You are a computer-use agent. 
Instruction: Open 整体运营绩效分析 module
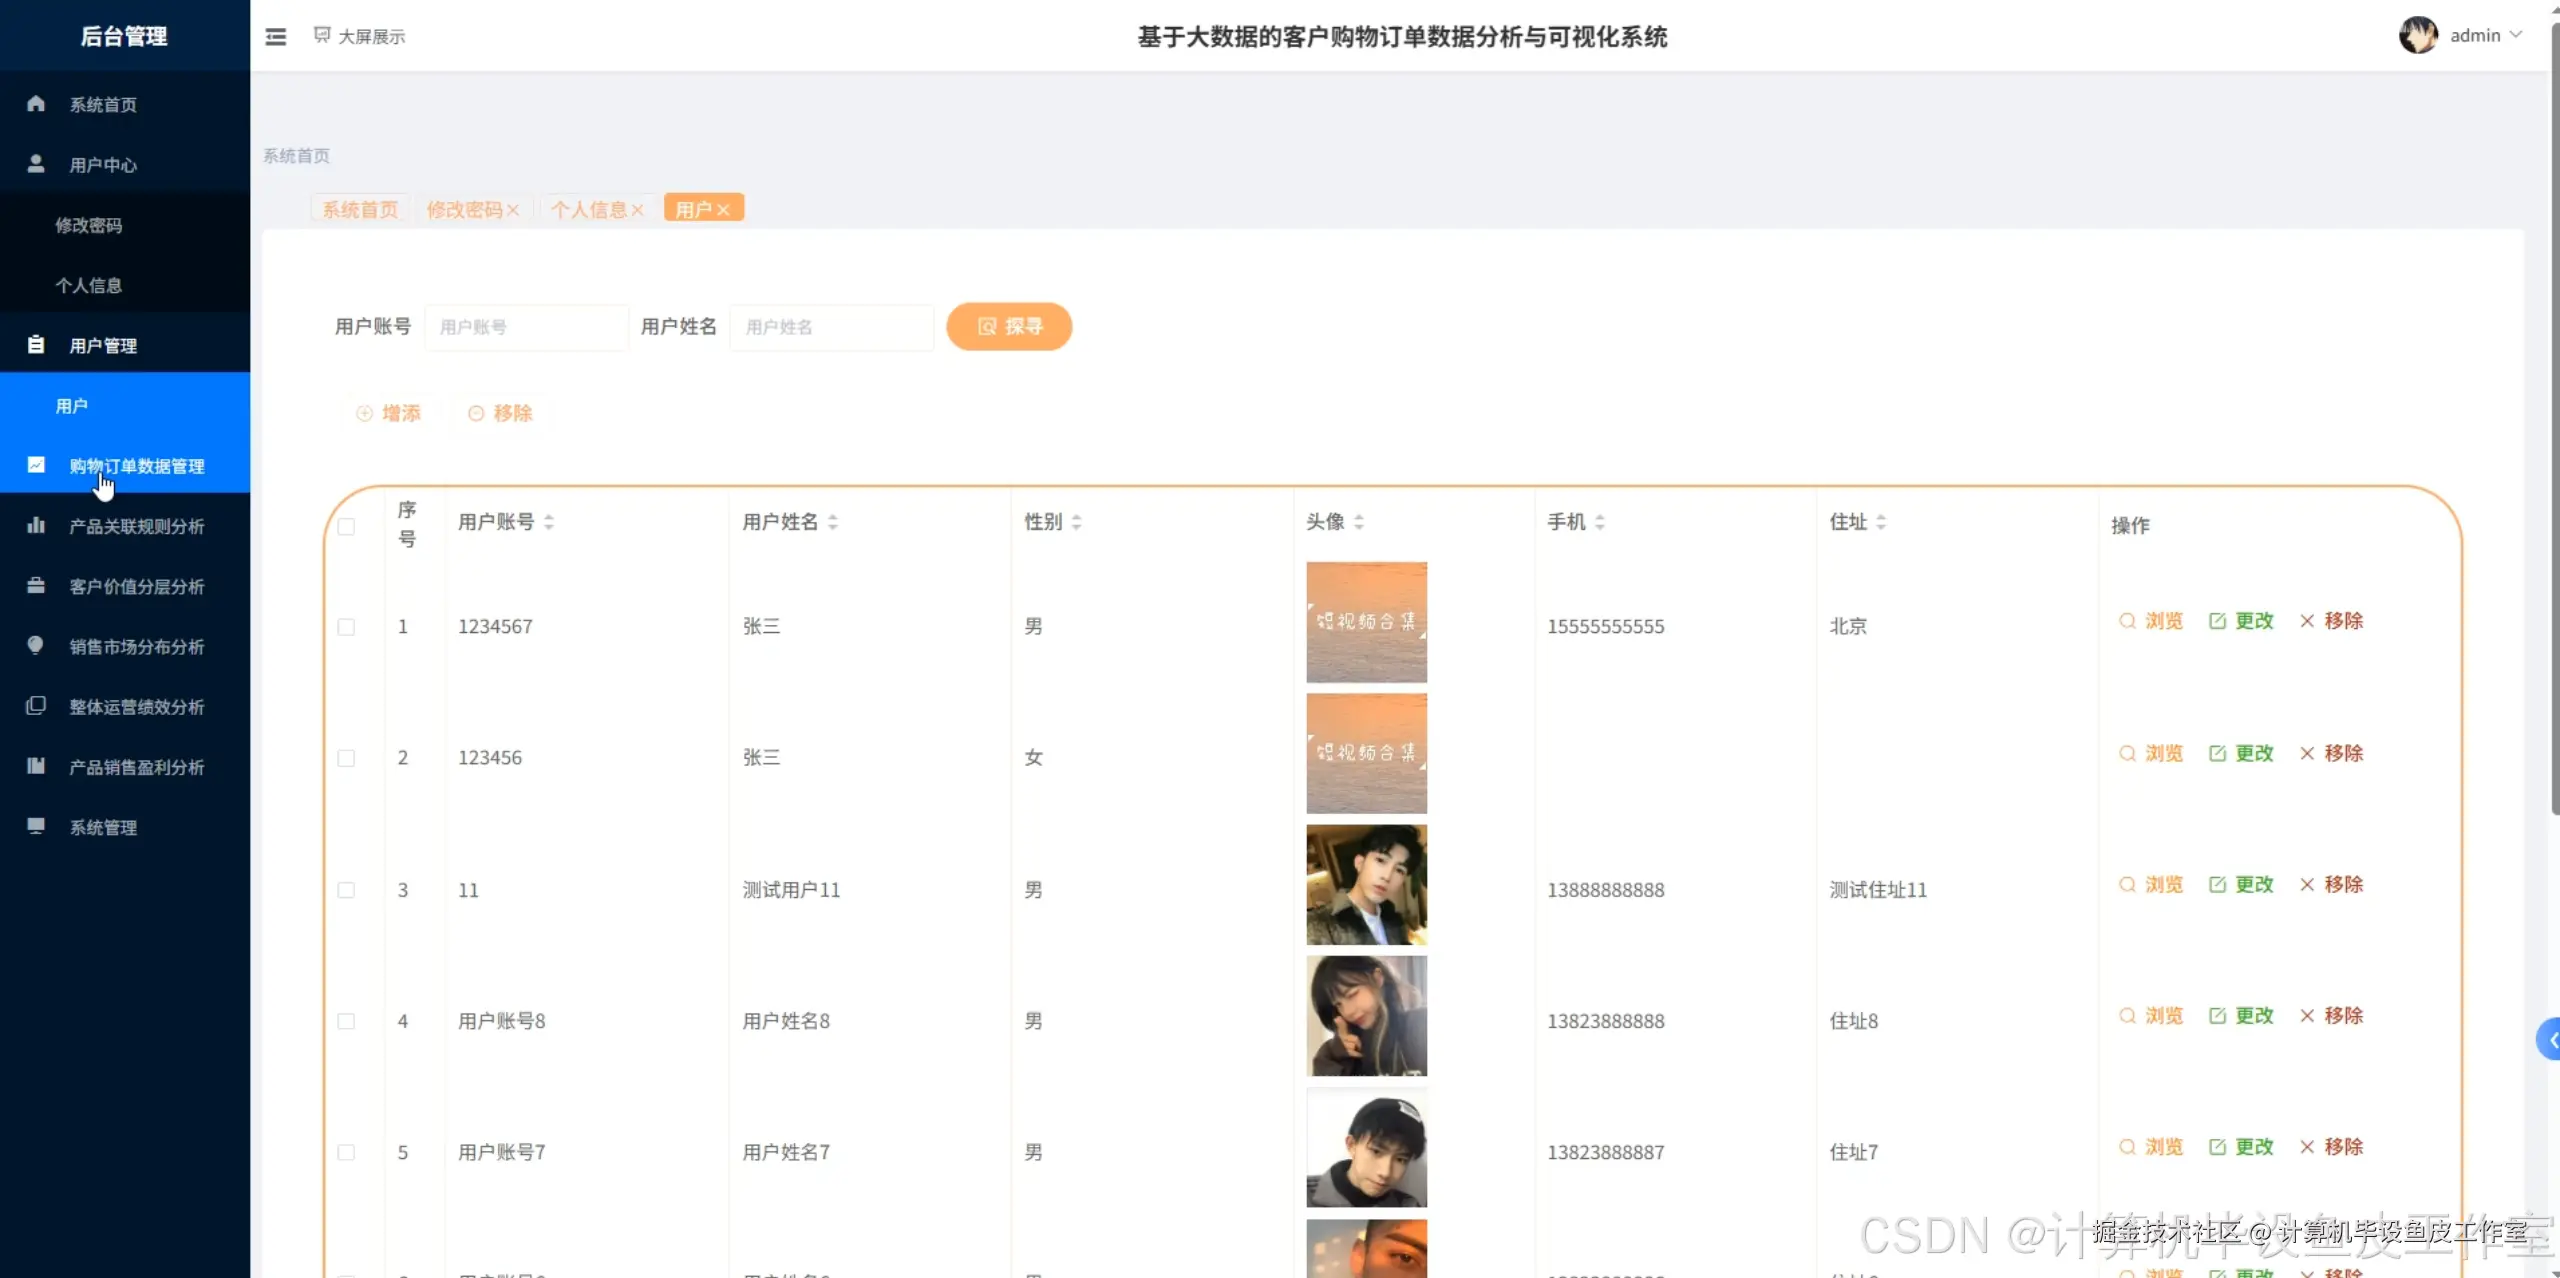pos(137,706)
